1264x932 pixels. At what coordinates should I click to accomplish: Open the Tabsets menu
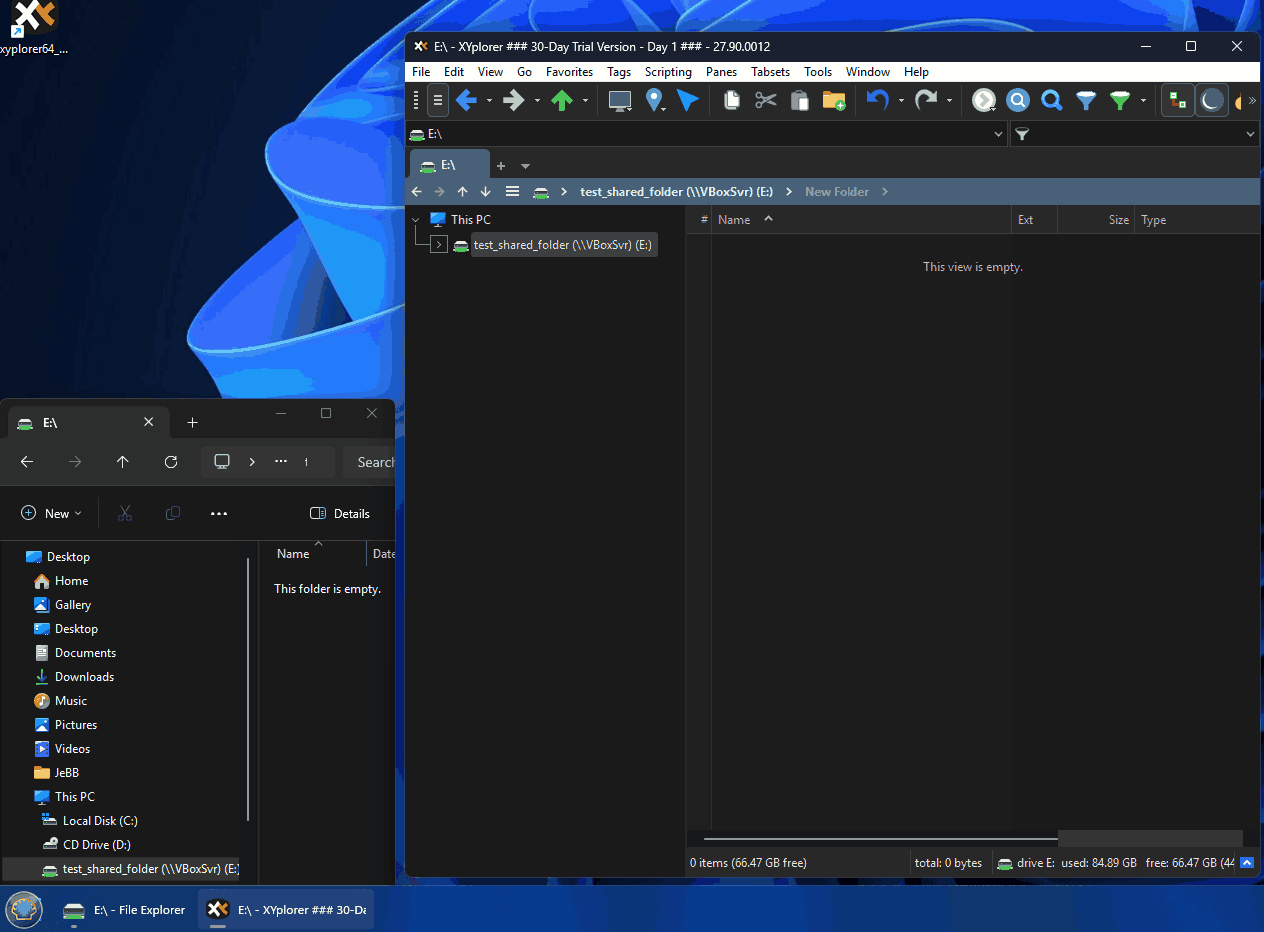tap(770, 72)
